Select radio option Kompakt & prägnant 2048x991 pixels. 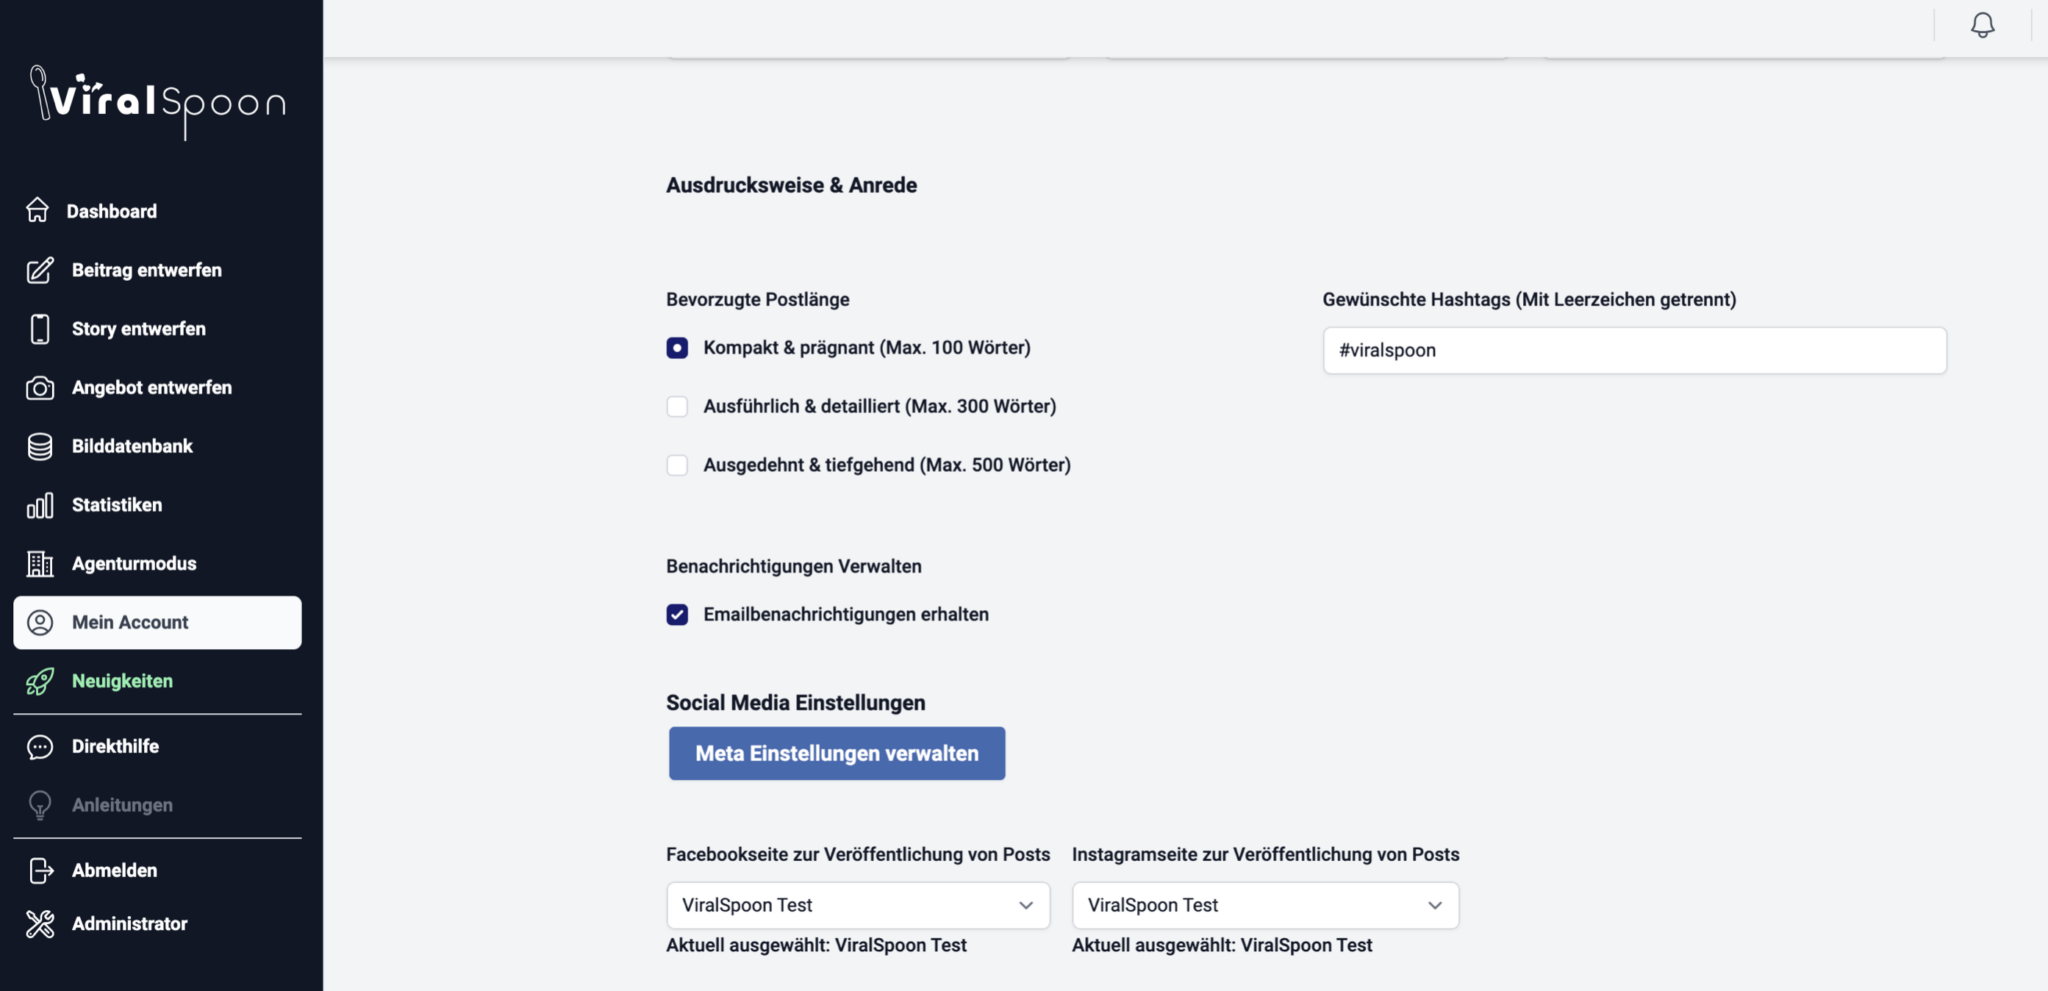pyautogui.click(x=677, y=347)
